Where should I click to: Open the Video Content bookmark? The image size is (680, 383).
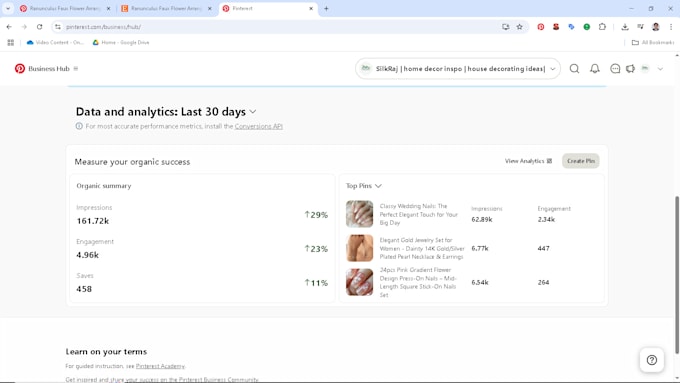[x=55, y=43]
